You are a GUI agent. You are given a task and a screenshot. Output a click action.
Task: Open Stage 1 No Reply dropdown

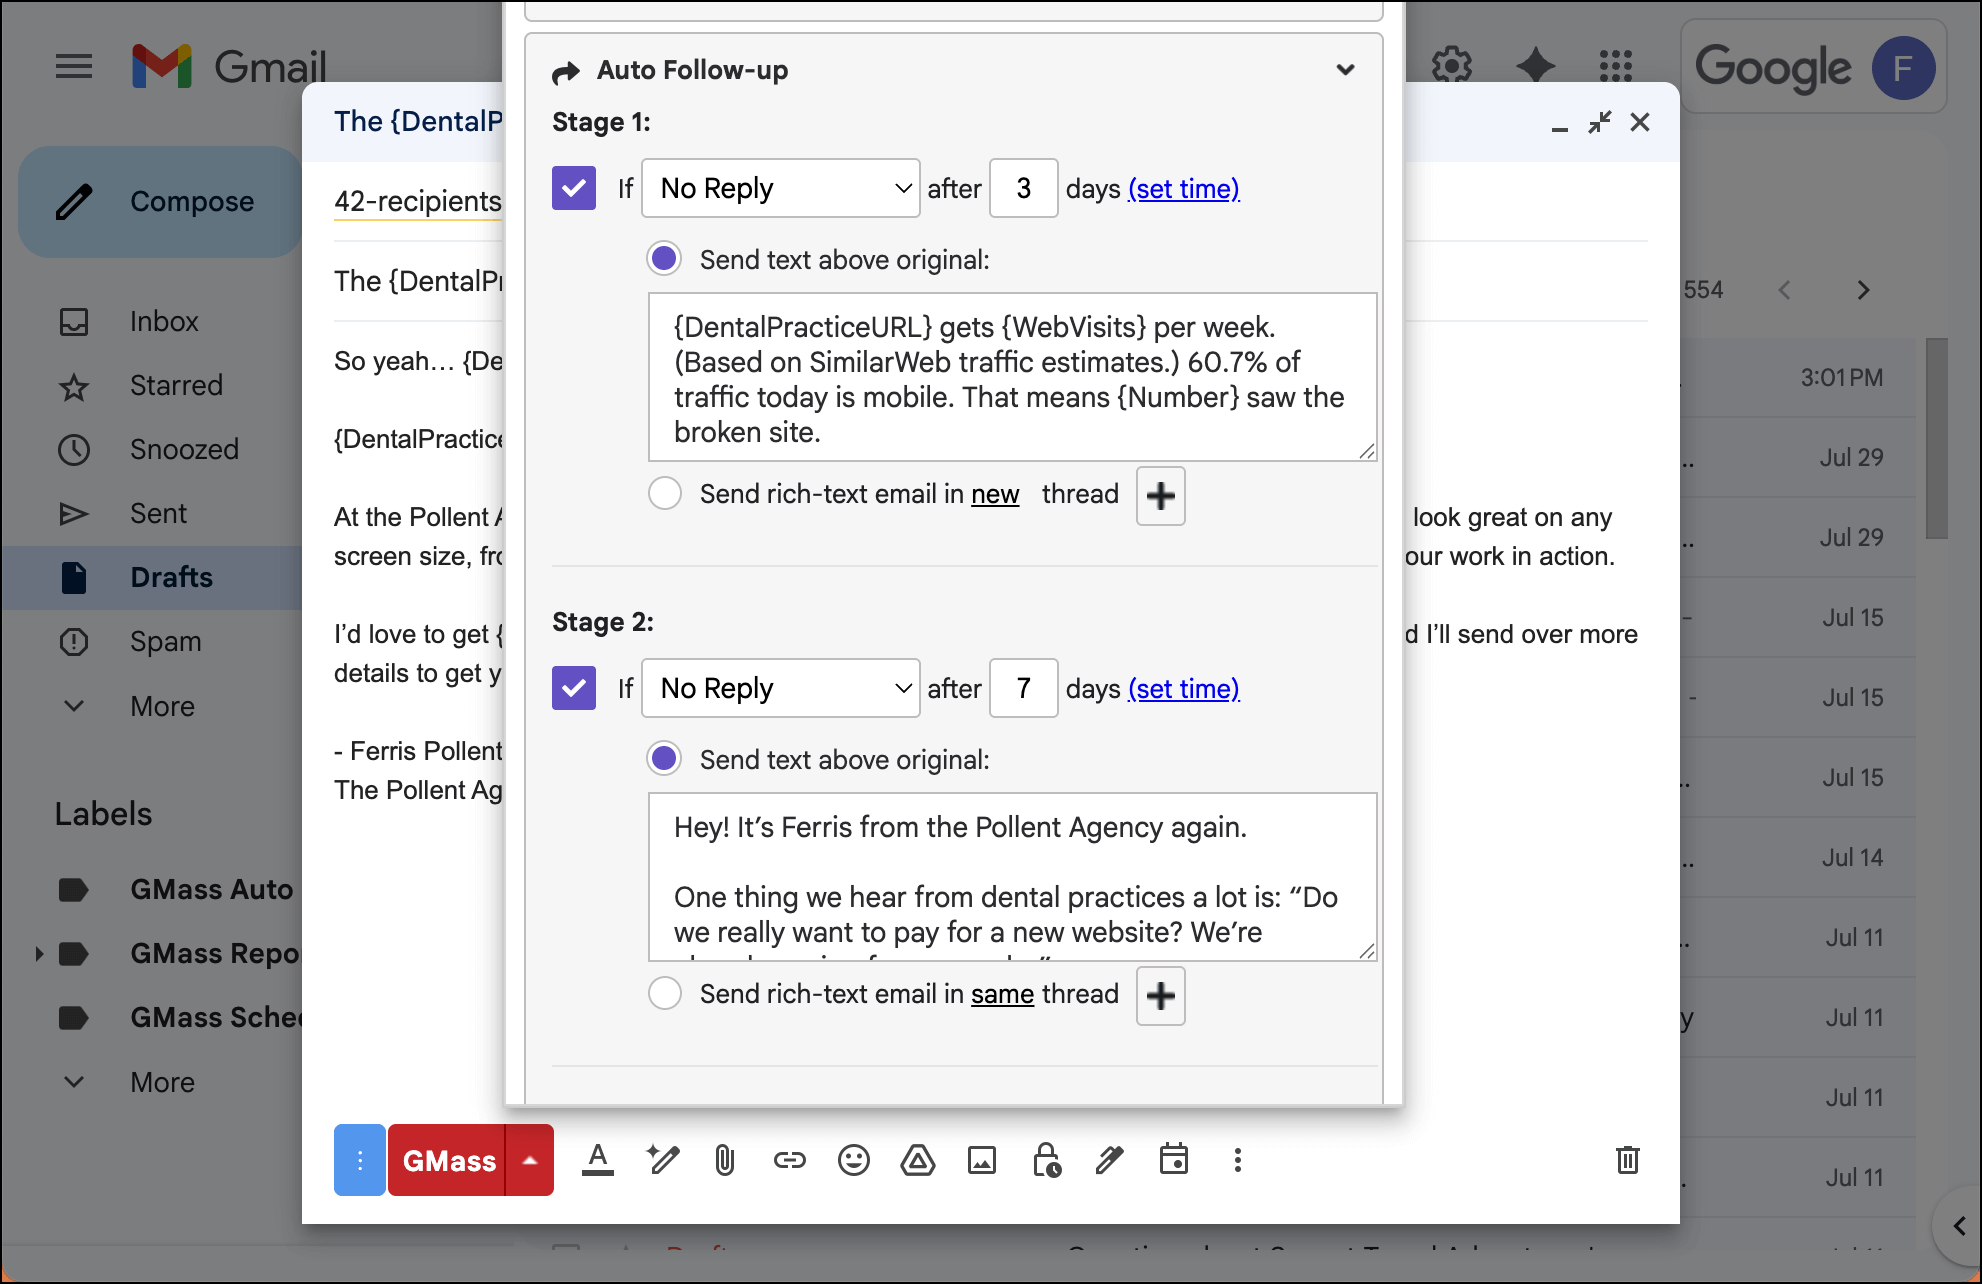781,188
